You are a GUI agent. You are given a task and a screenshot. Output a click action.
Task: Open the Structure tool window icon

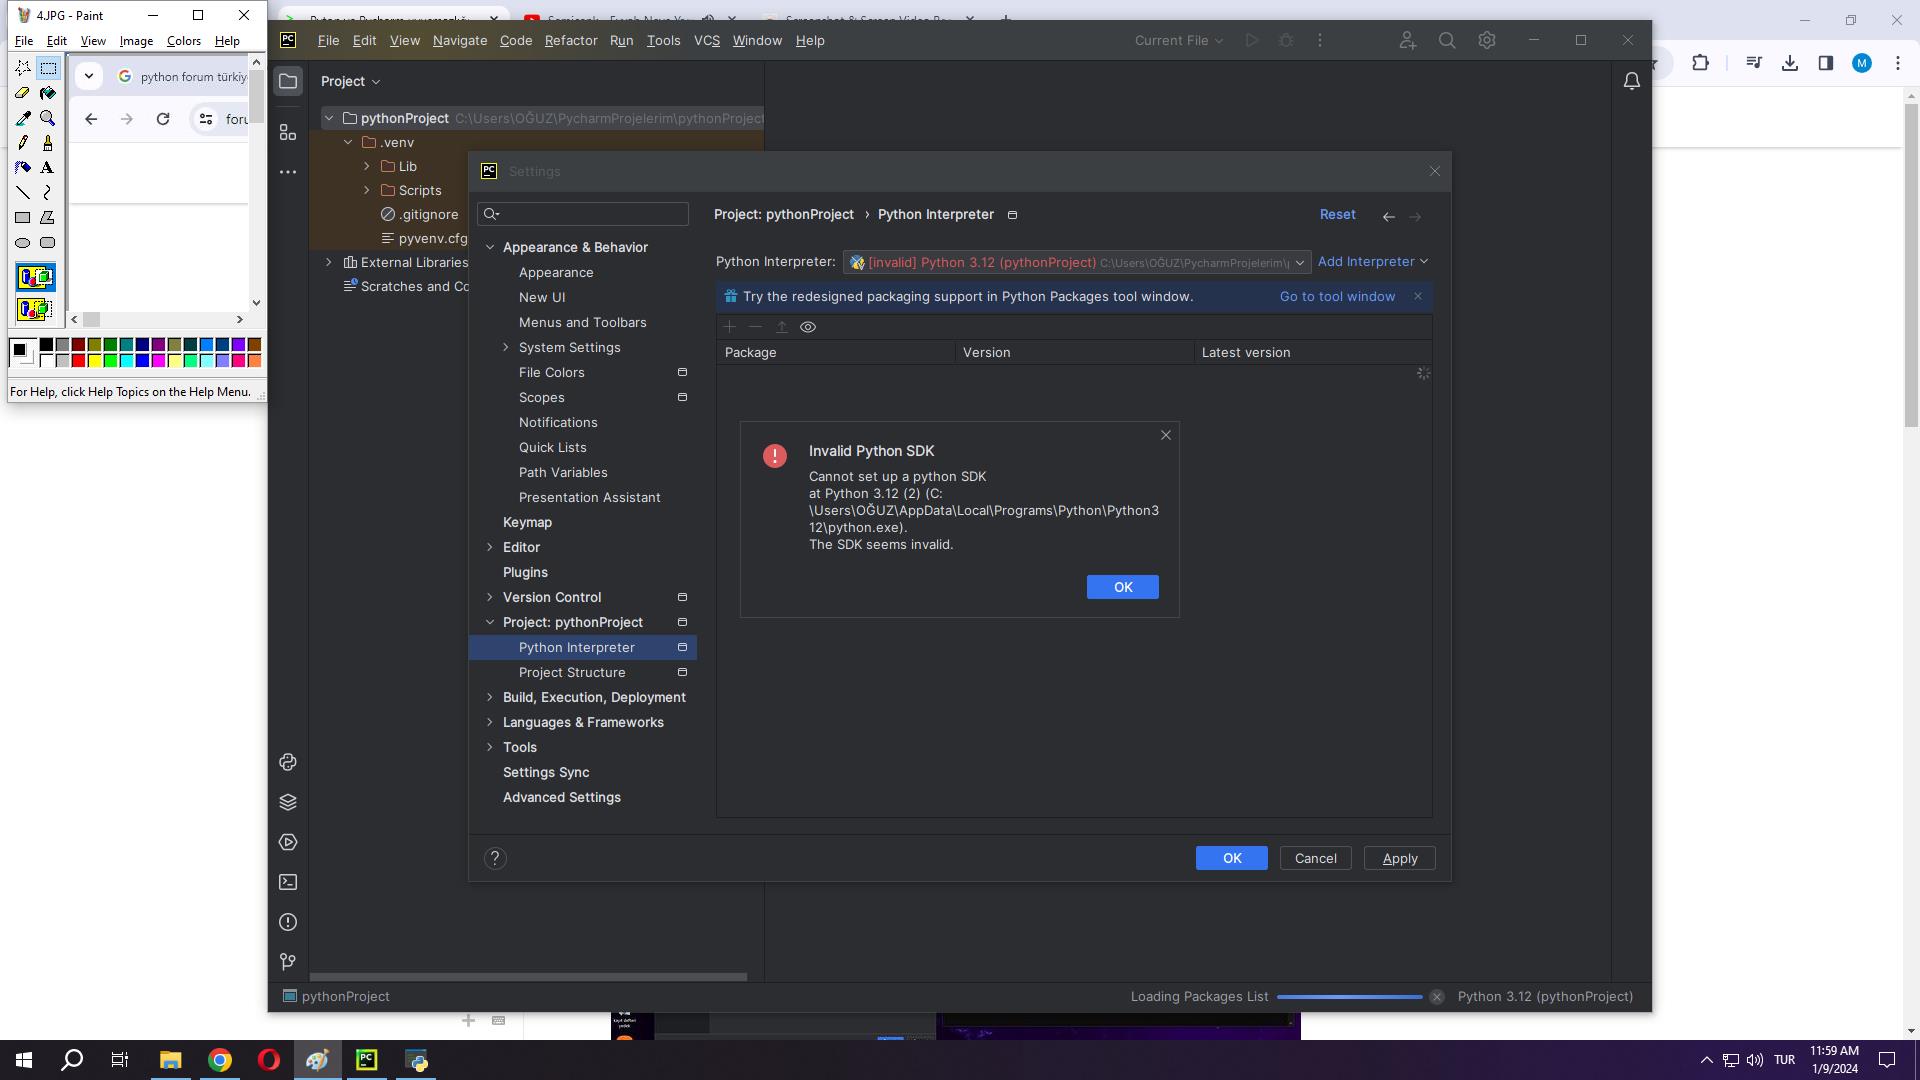coord(288,132)
